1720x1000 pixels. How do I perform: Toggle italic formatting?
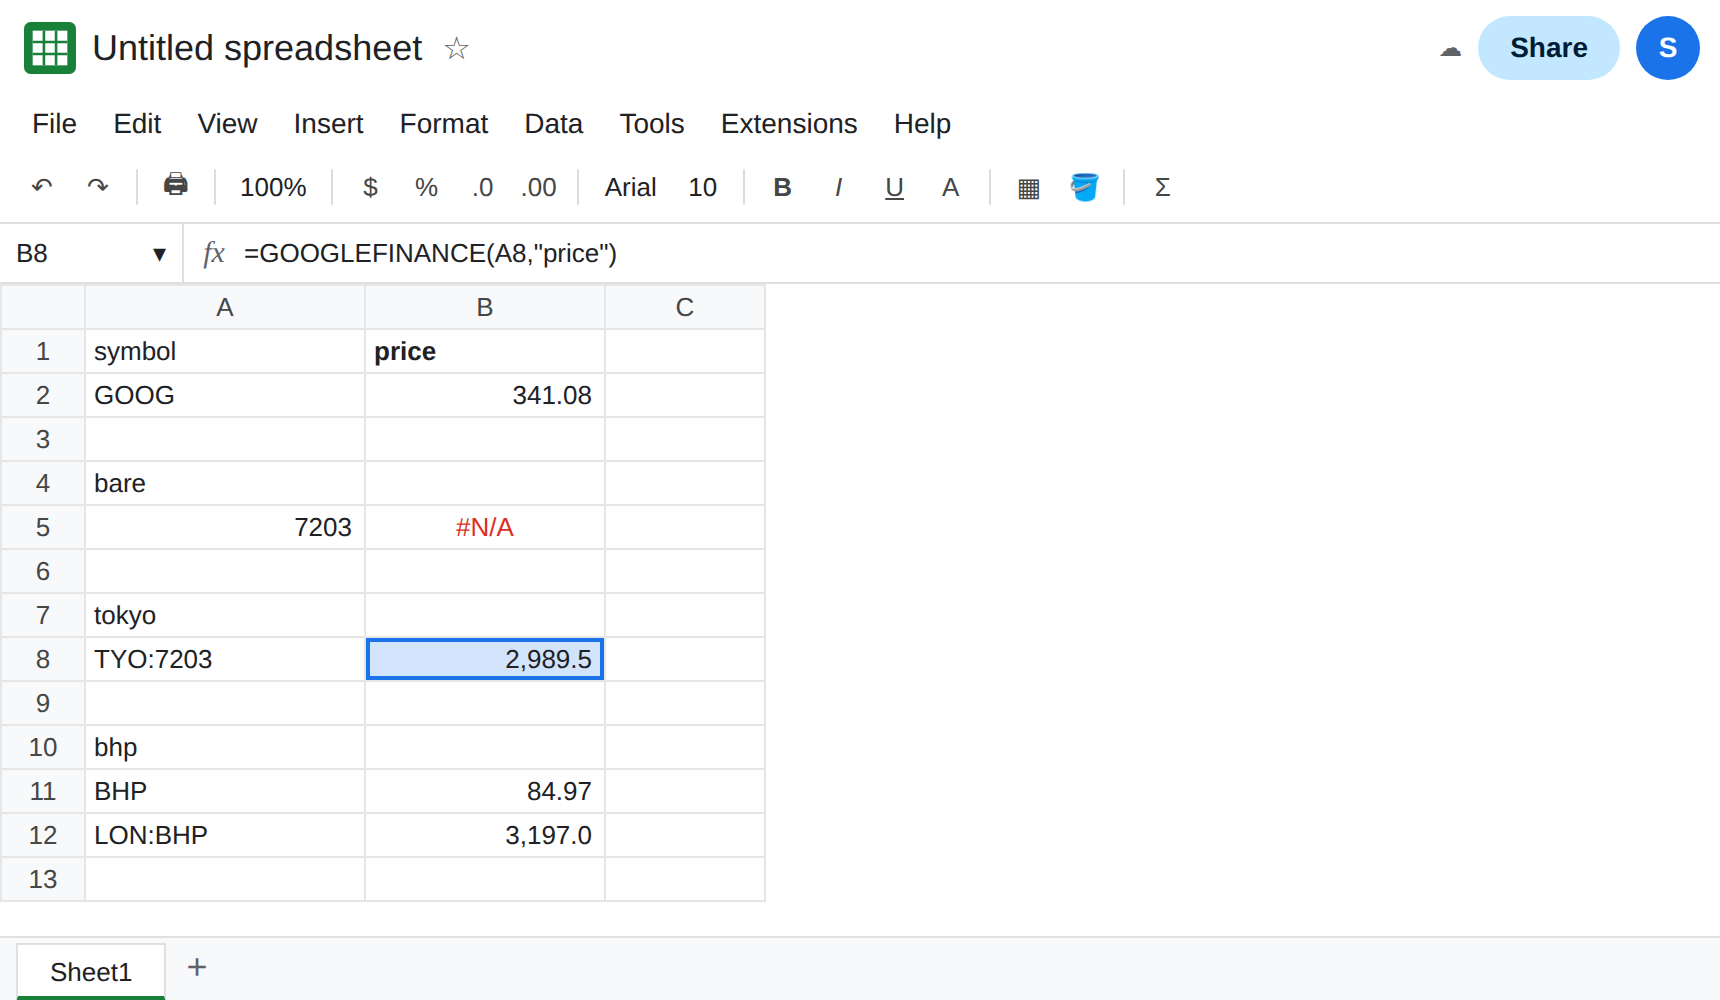pos(839,187)
